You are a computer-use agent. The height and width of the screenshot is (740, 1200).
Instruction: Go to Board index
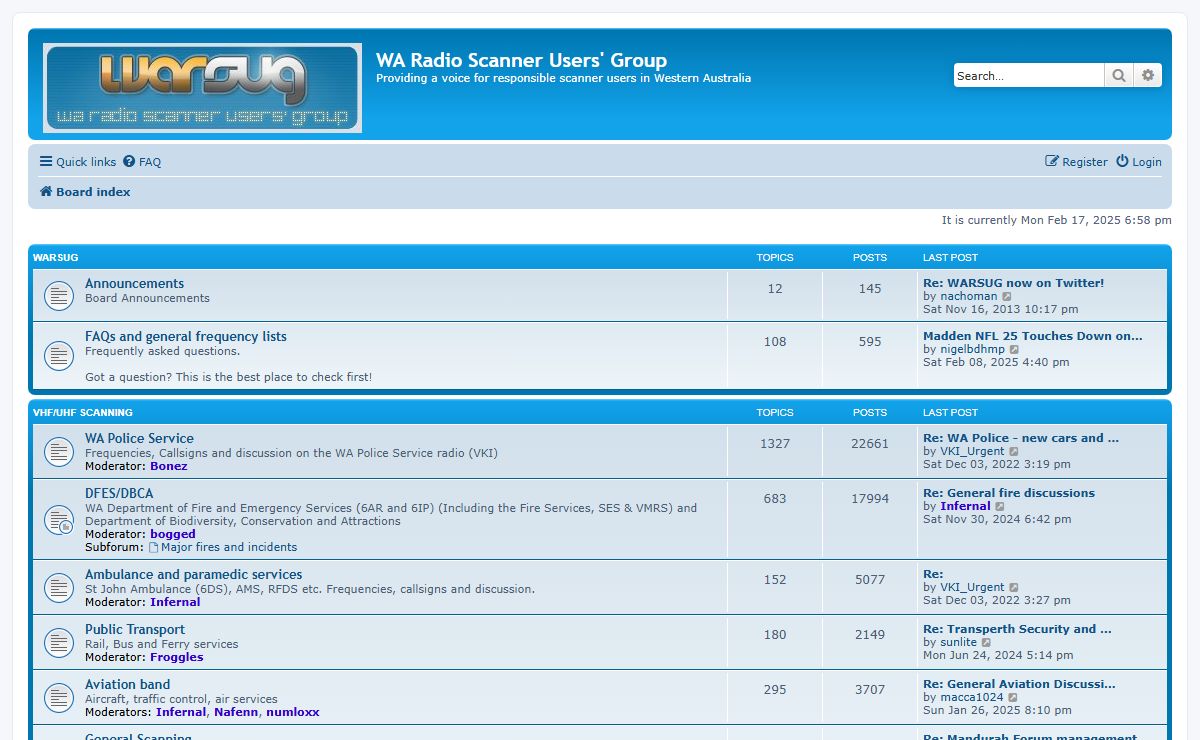click(x=85, y=192)
